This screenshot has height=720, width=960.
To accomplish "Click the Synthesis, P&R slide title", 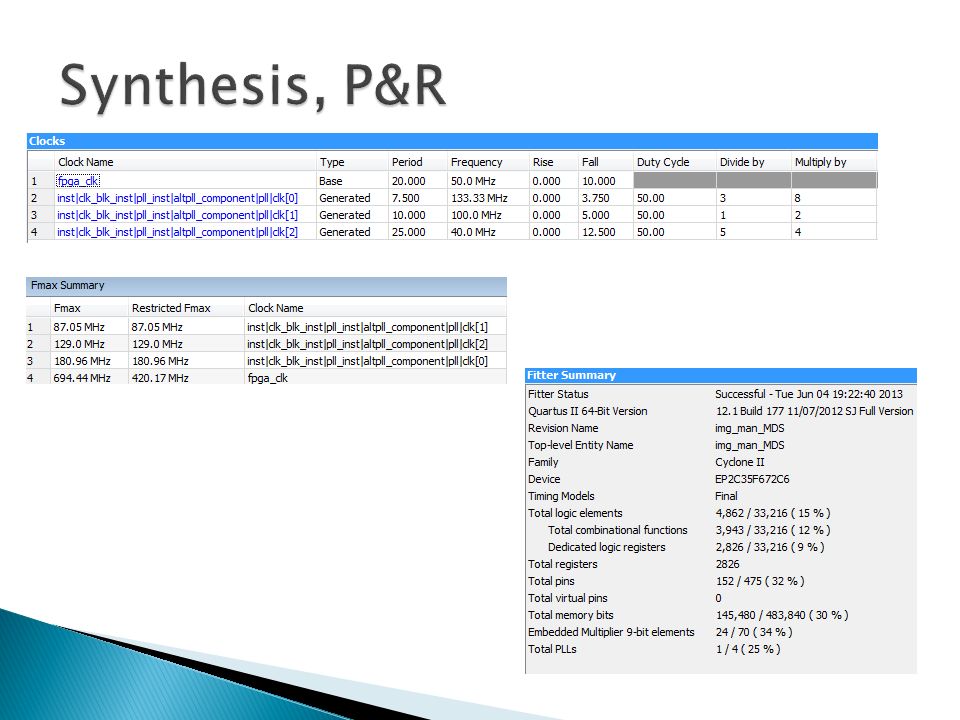I will pos(252,86).
